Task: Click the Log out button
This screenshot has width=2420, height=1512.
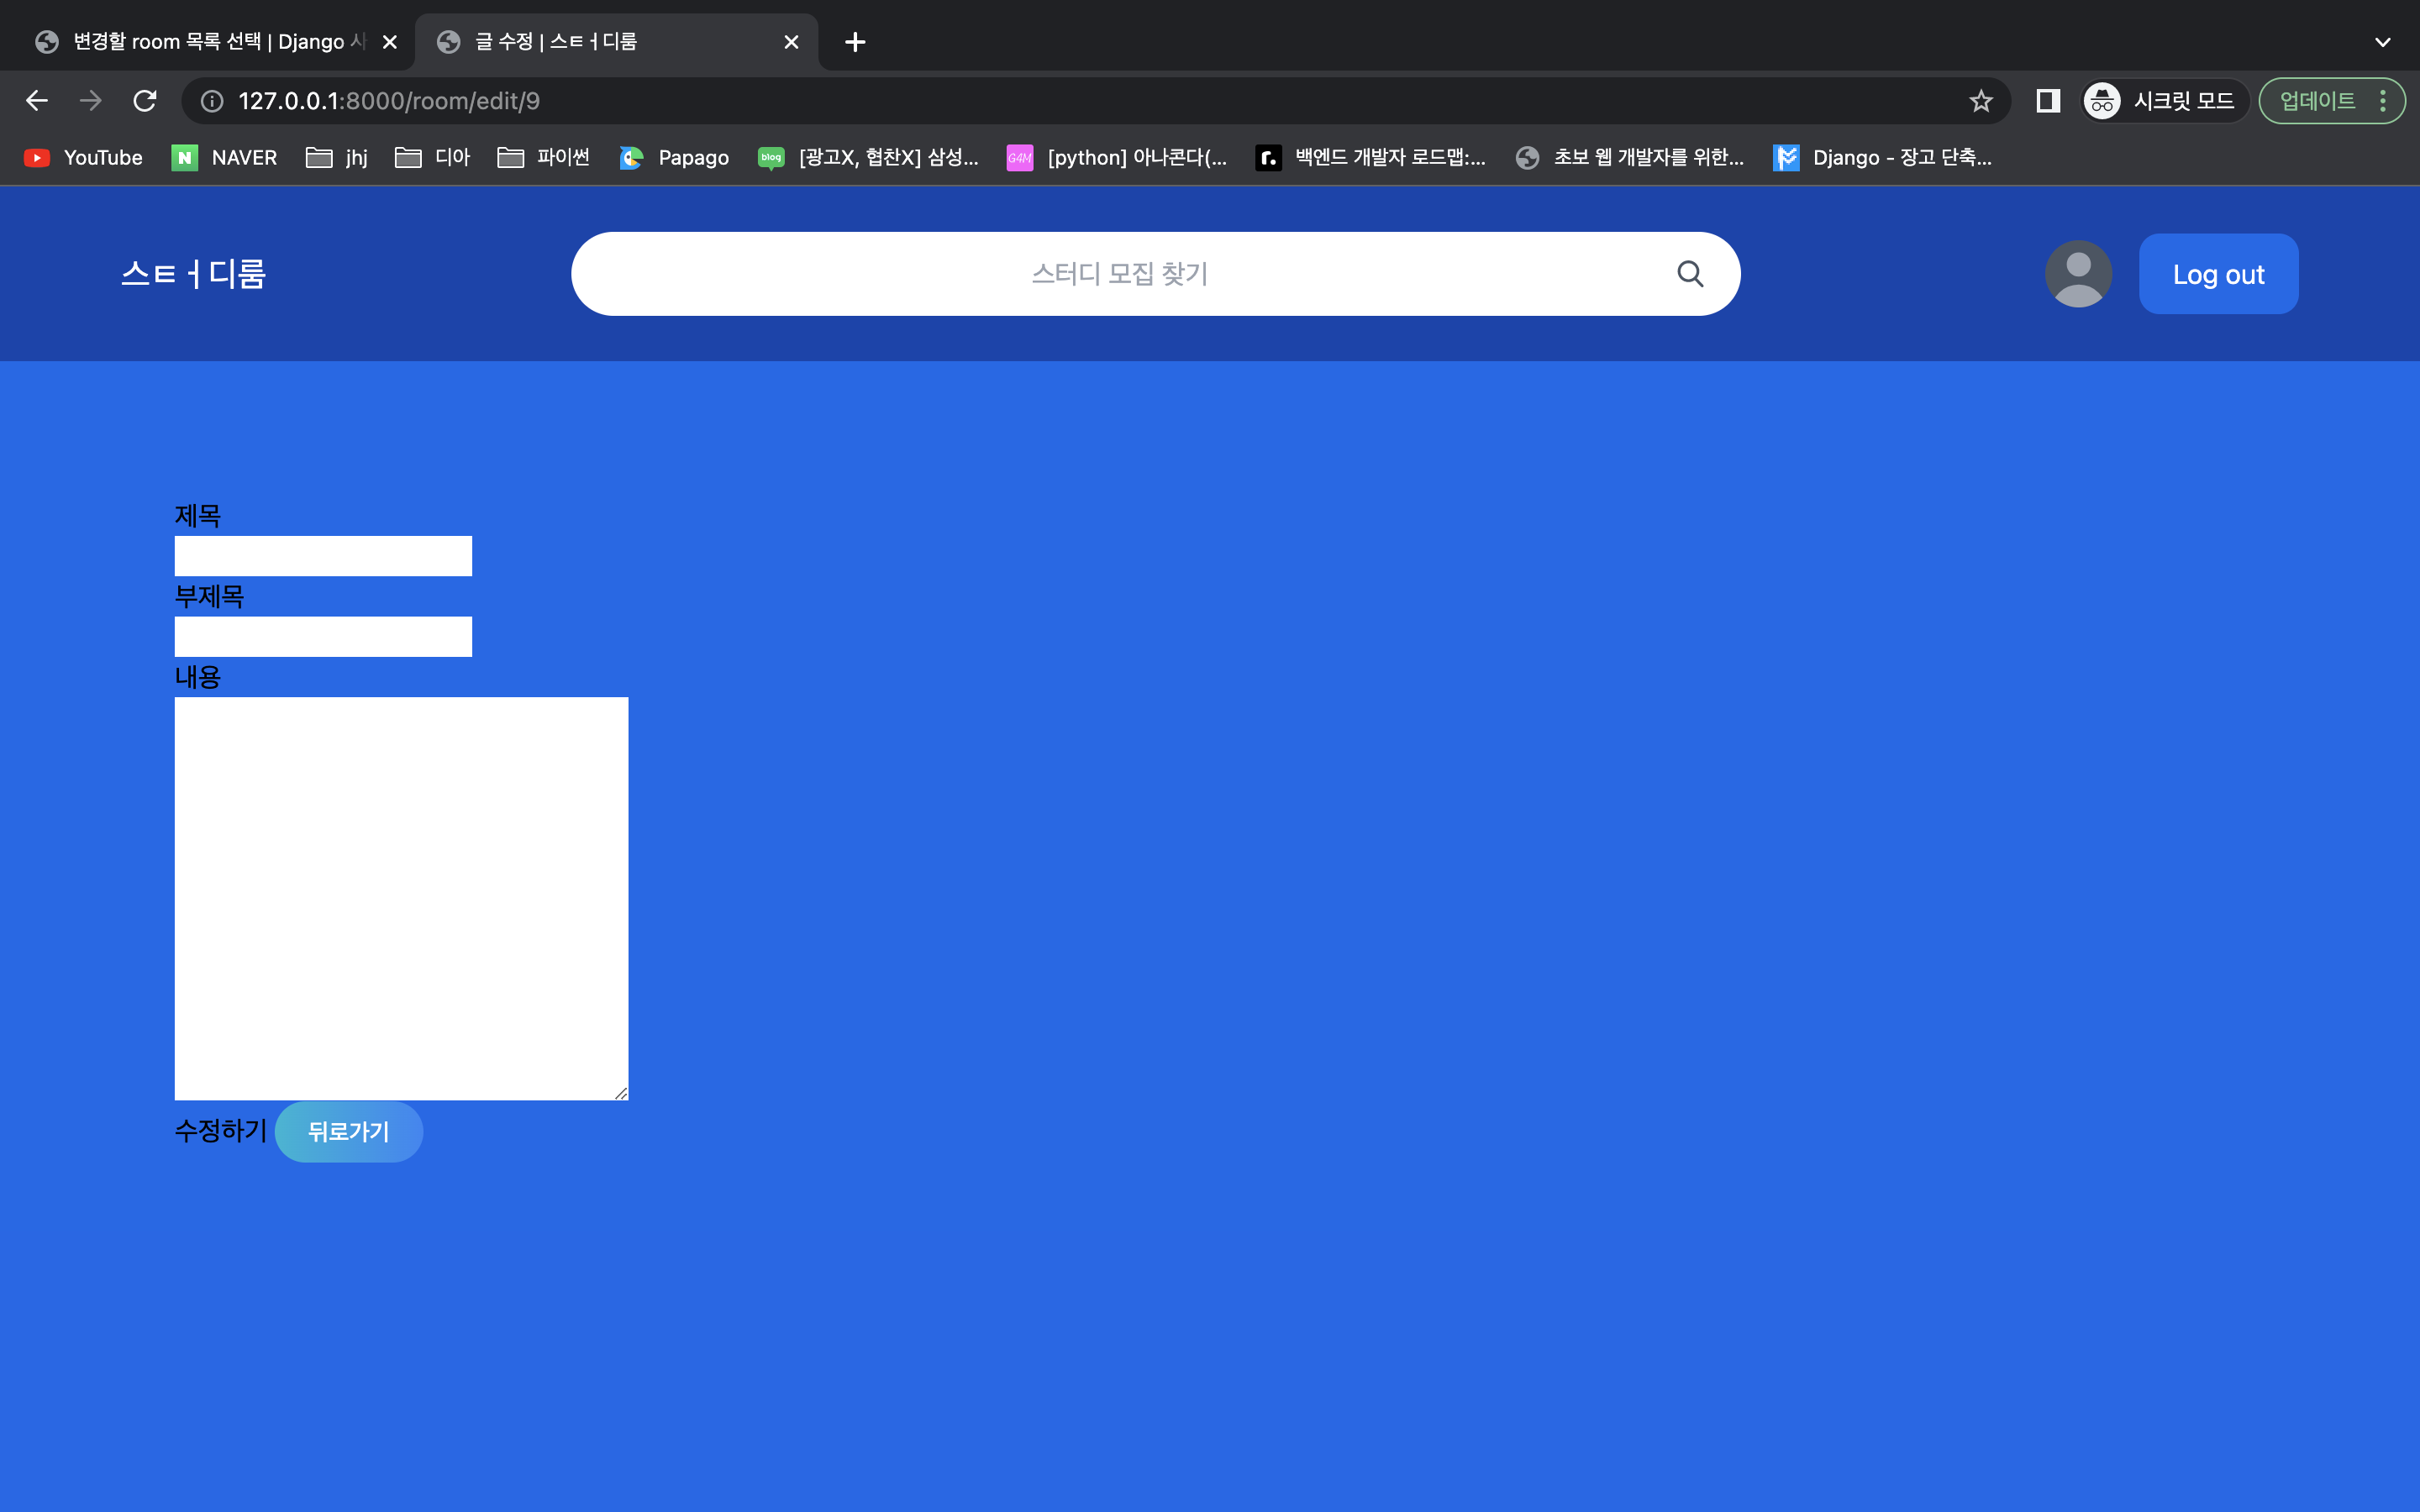Action: pyautogui.click(x=2218, y=274)
